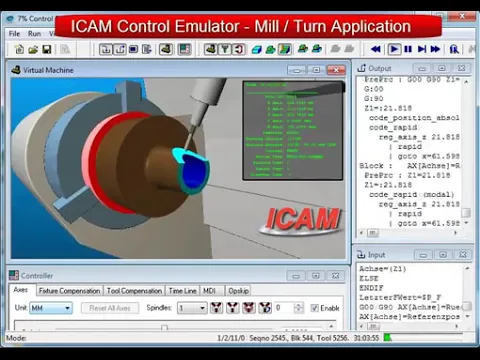Viewport: 480px width, 360px height.
Task: Click the Output panel vertical scrollbar thumb
Action: [466, 213]
